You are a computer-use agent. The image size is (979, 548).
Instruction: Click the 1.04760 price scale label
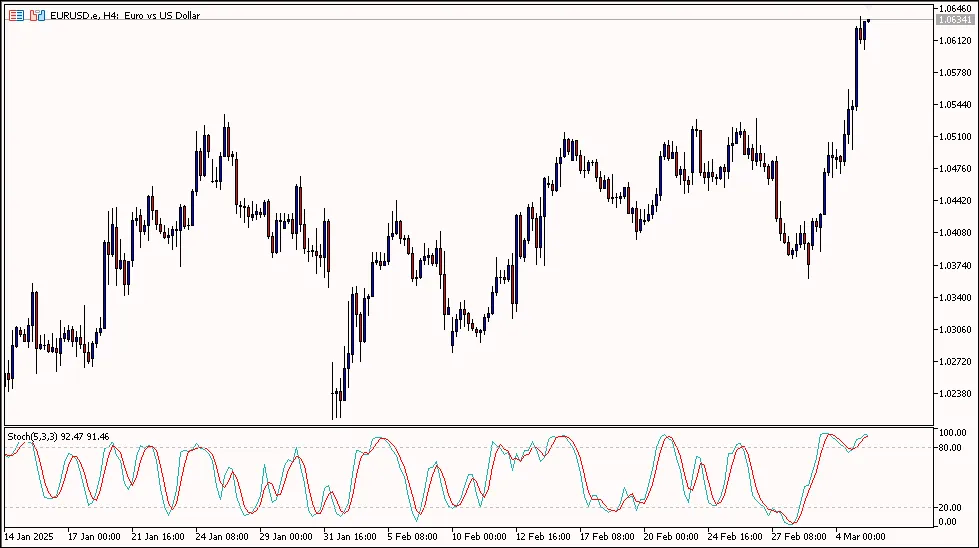(x=955, y=169)
